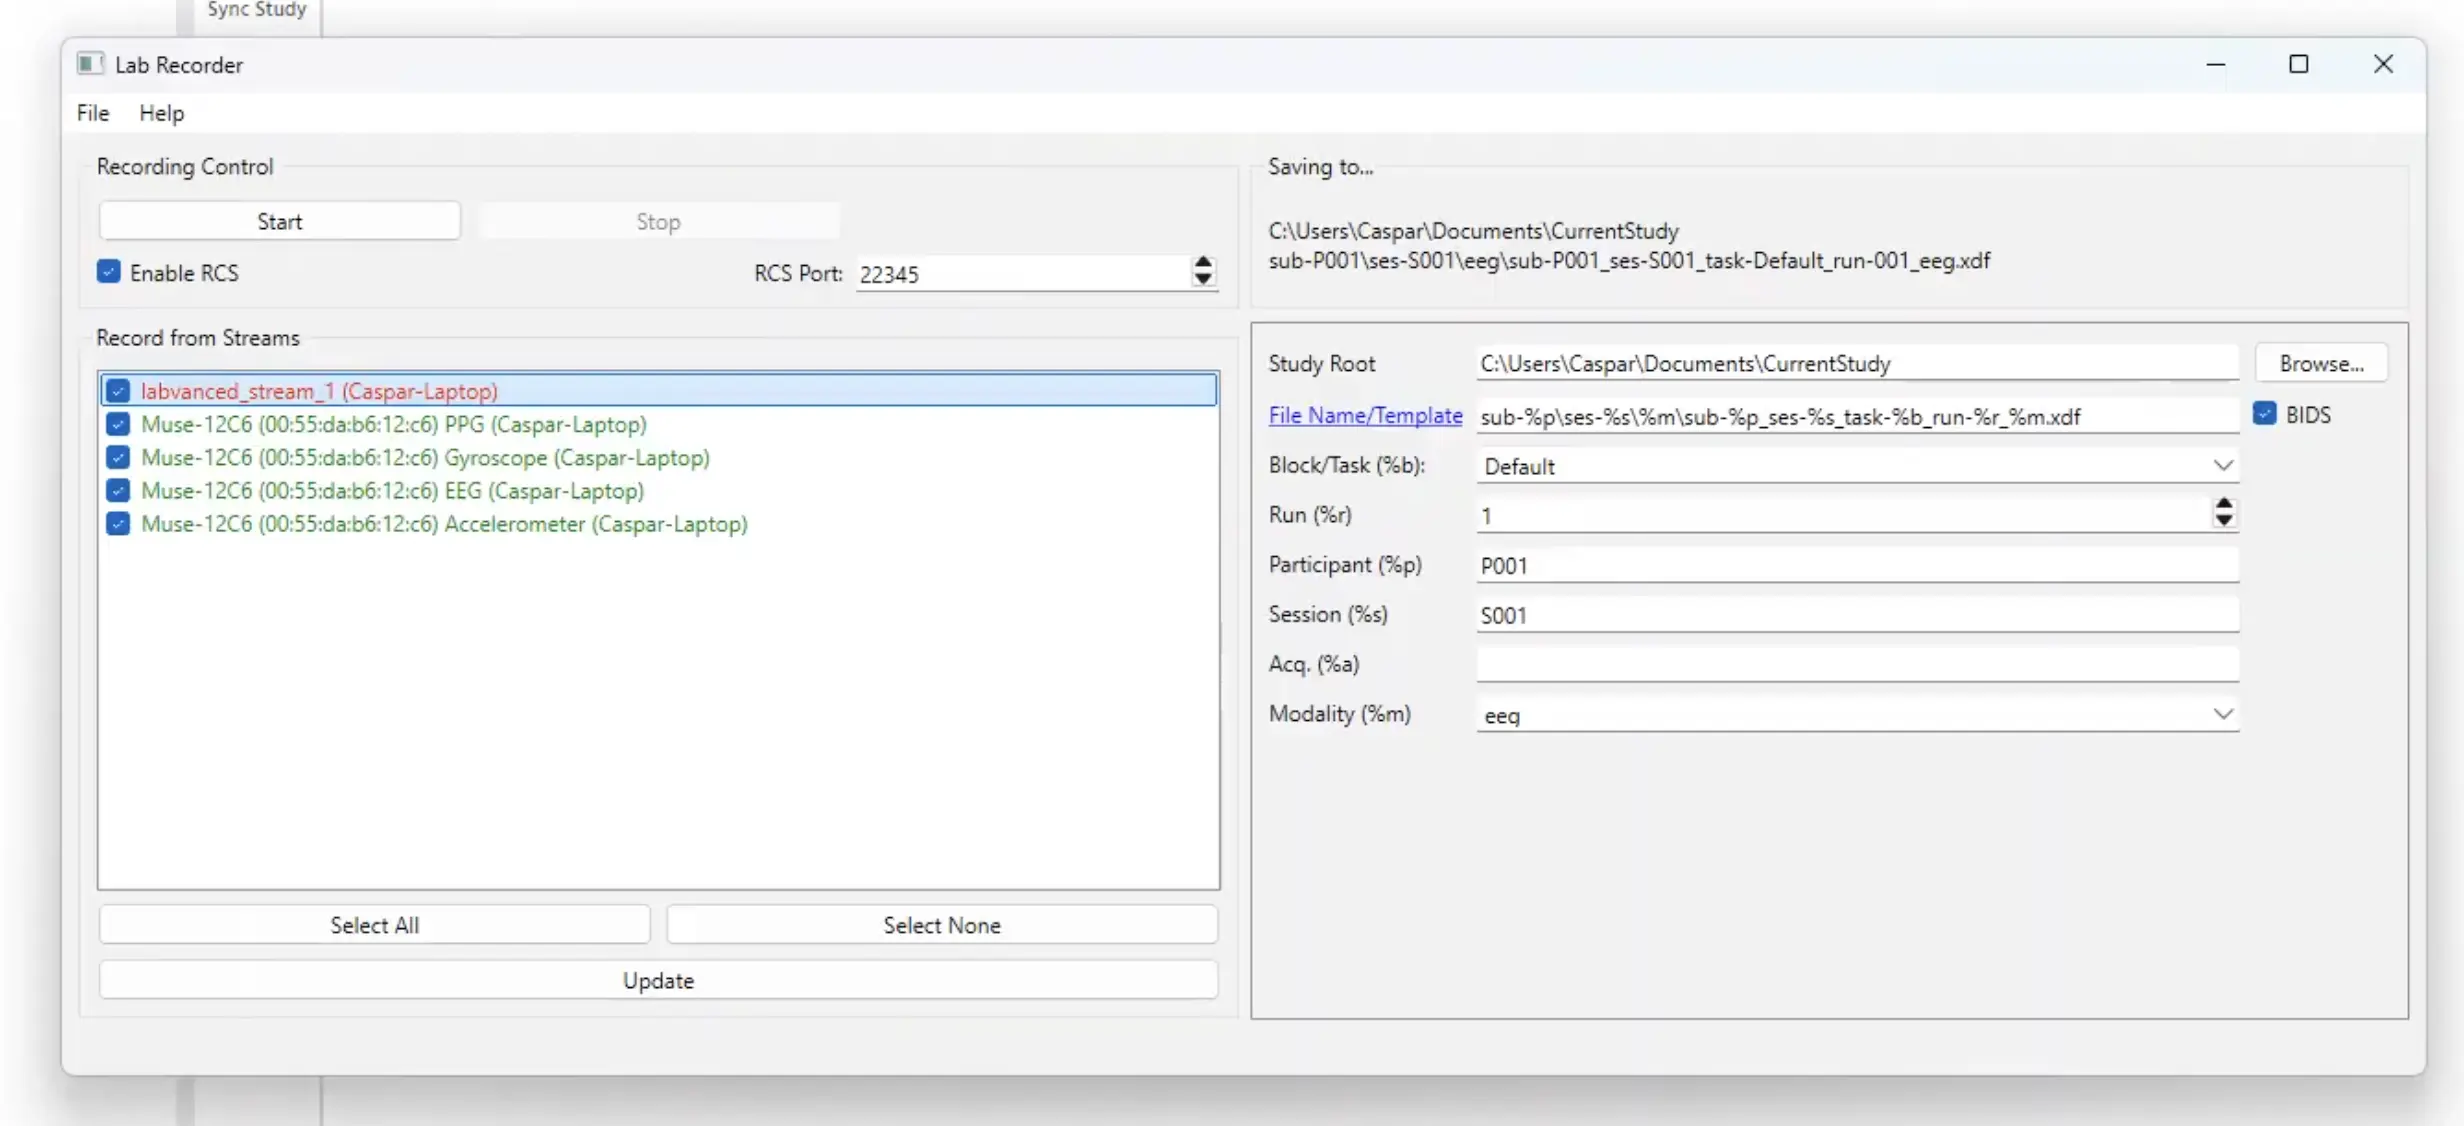Uncheck the Muse-12C6 EEG stream checkbox
The width and height of the screenshot is (2464, 1126).
[x=118, y=490]
